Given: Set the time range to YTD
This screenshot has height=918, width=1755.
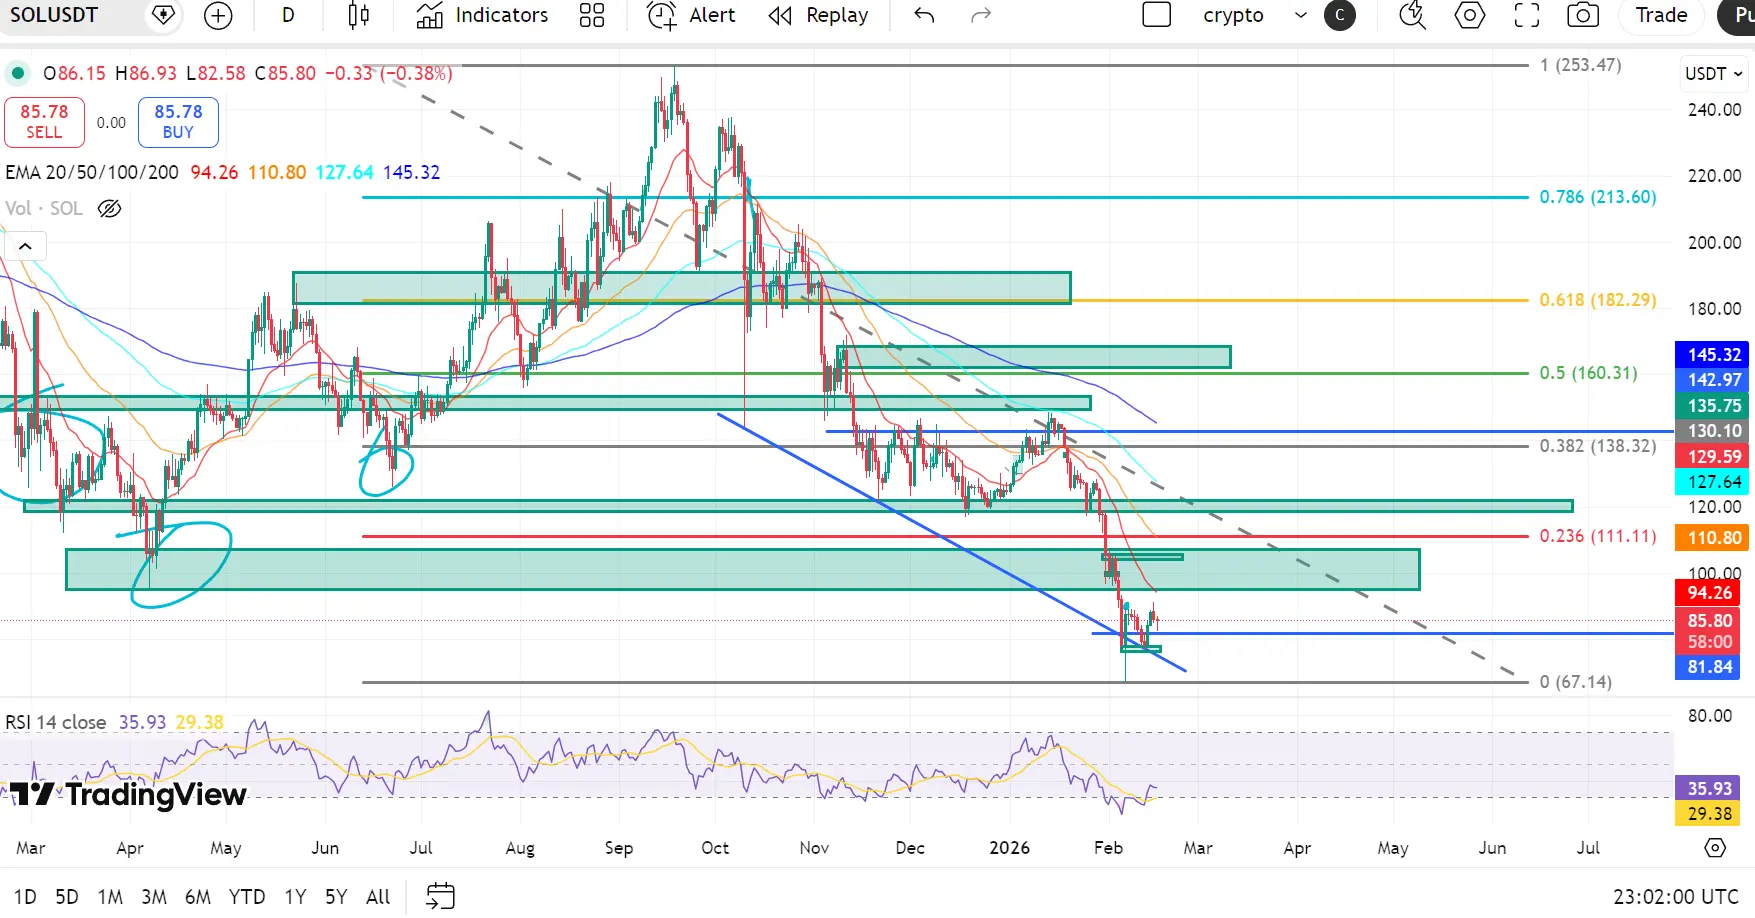Looking at the screenshot, I should [247, 896].
